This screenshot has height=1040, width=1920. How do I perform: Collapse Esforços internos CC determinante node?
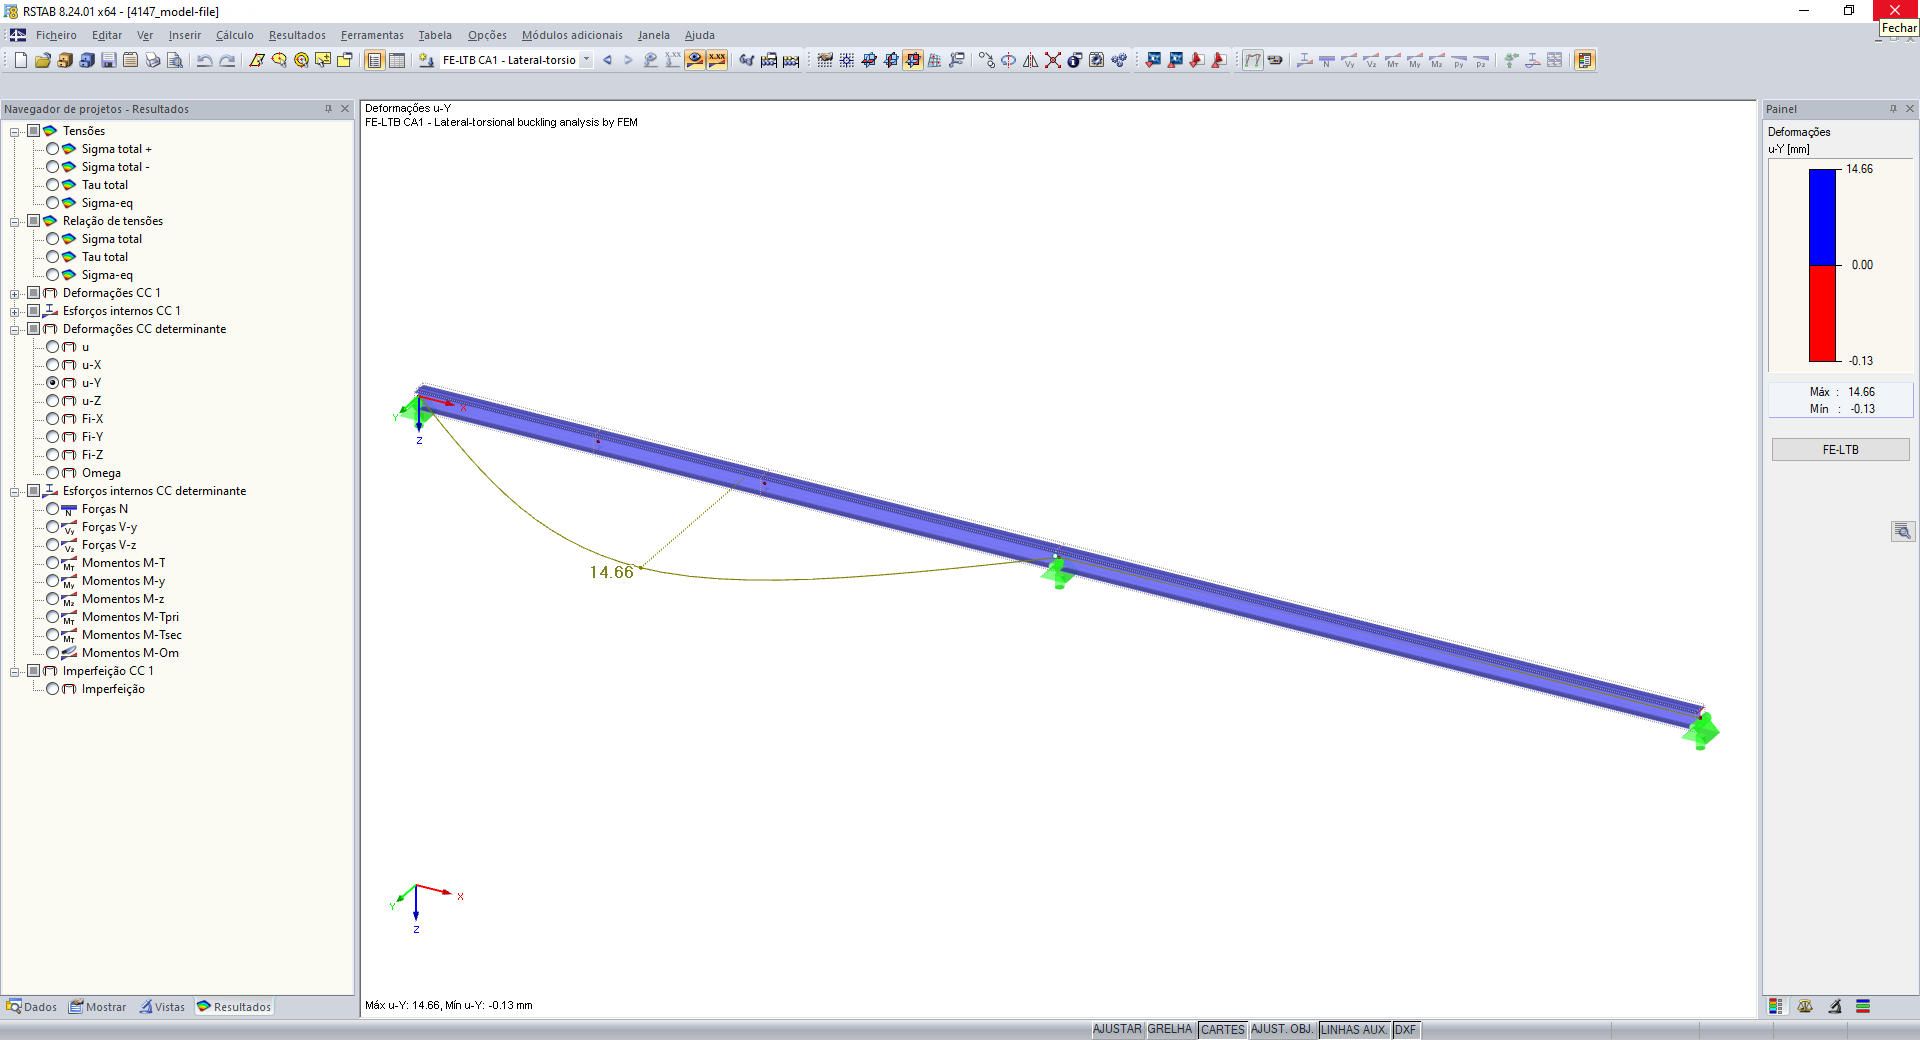coord(15,492)
